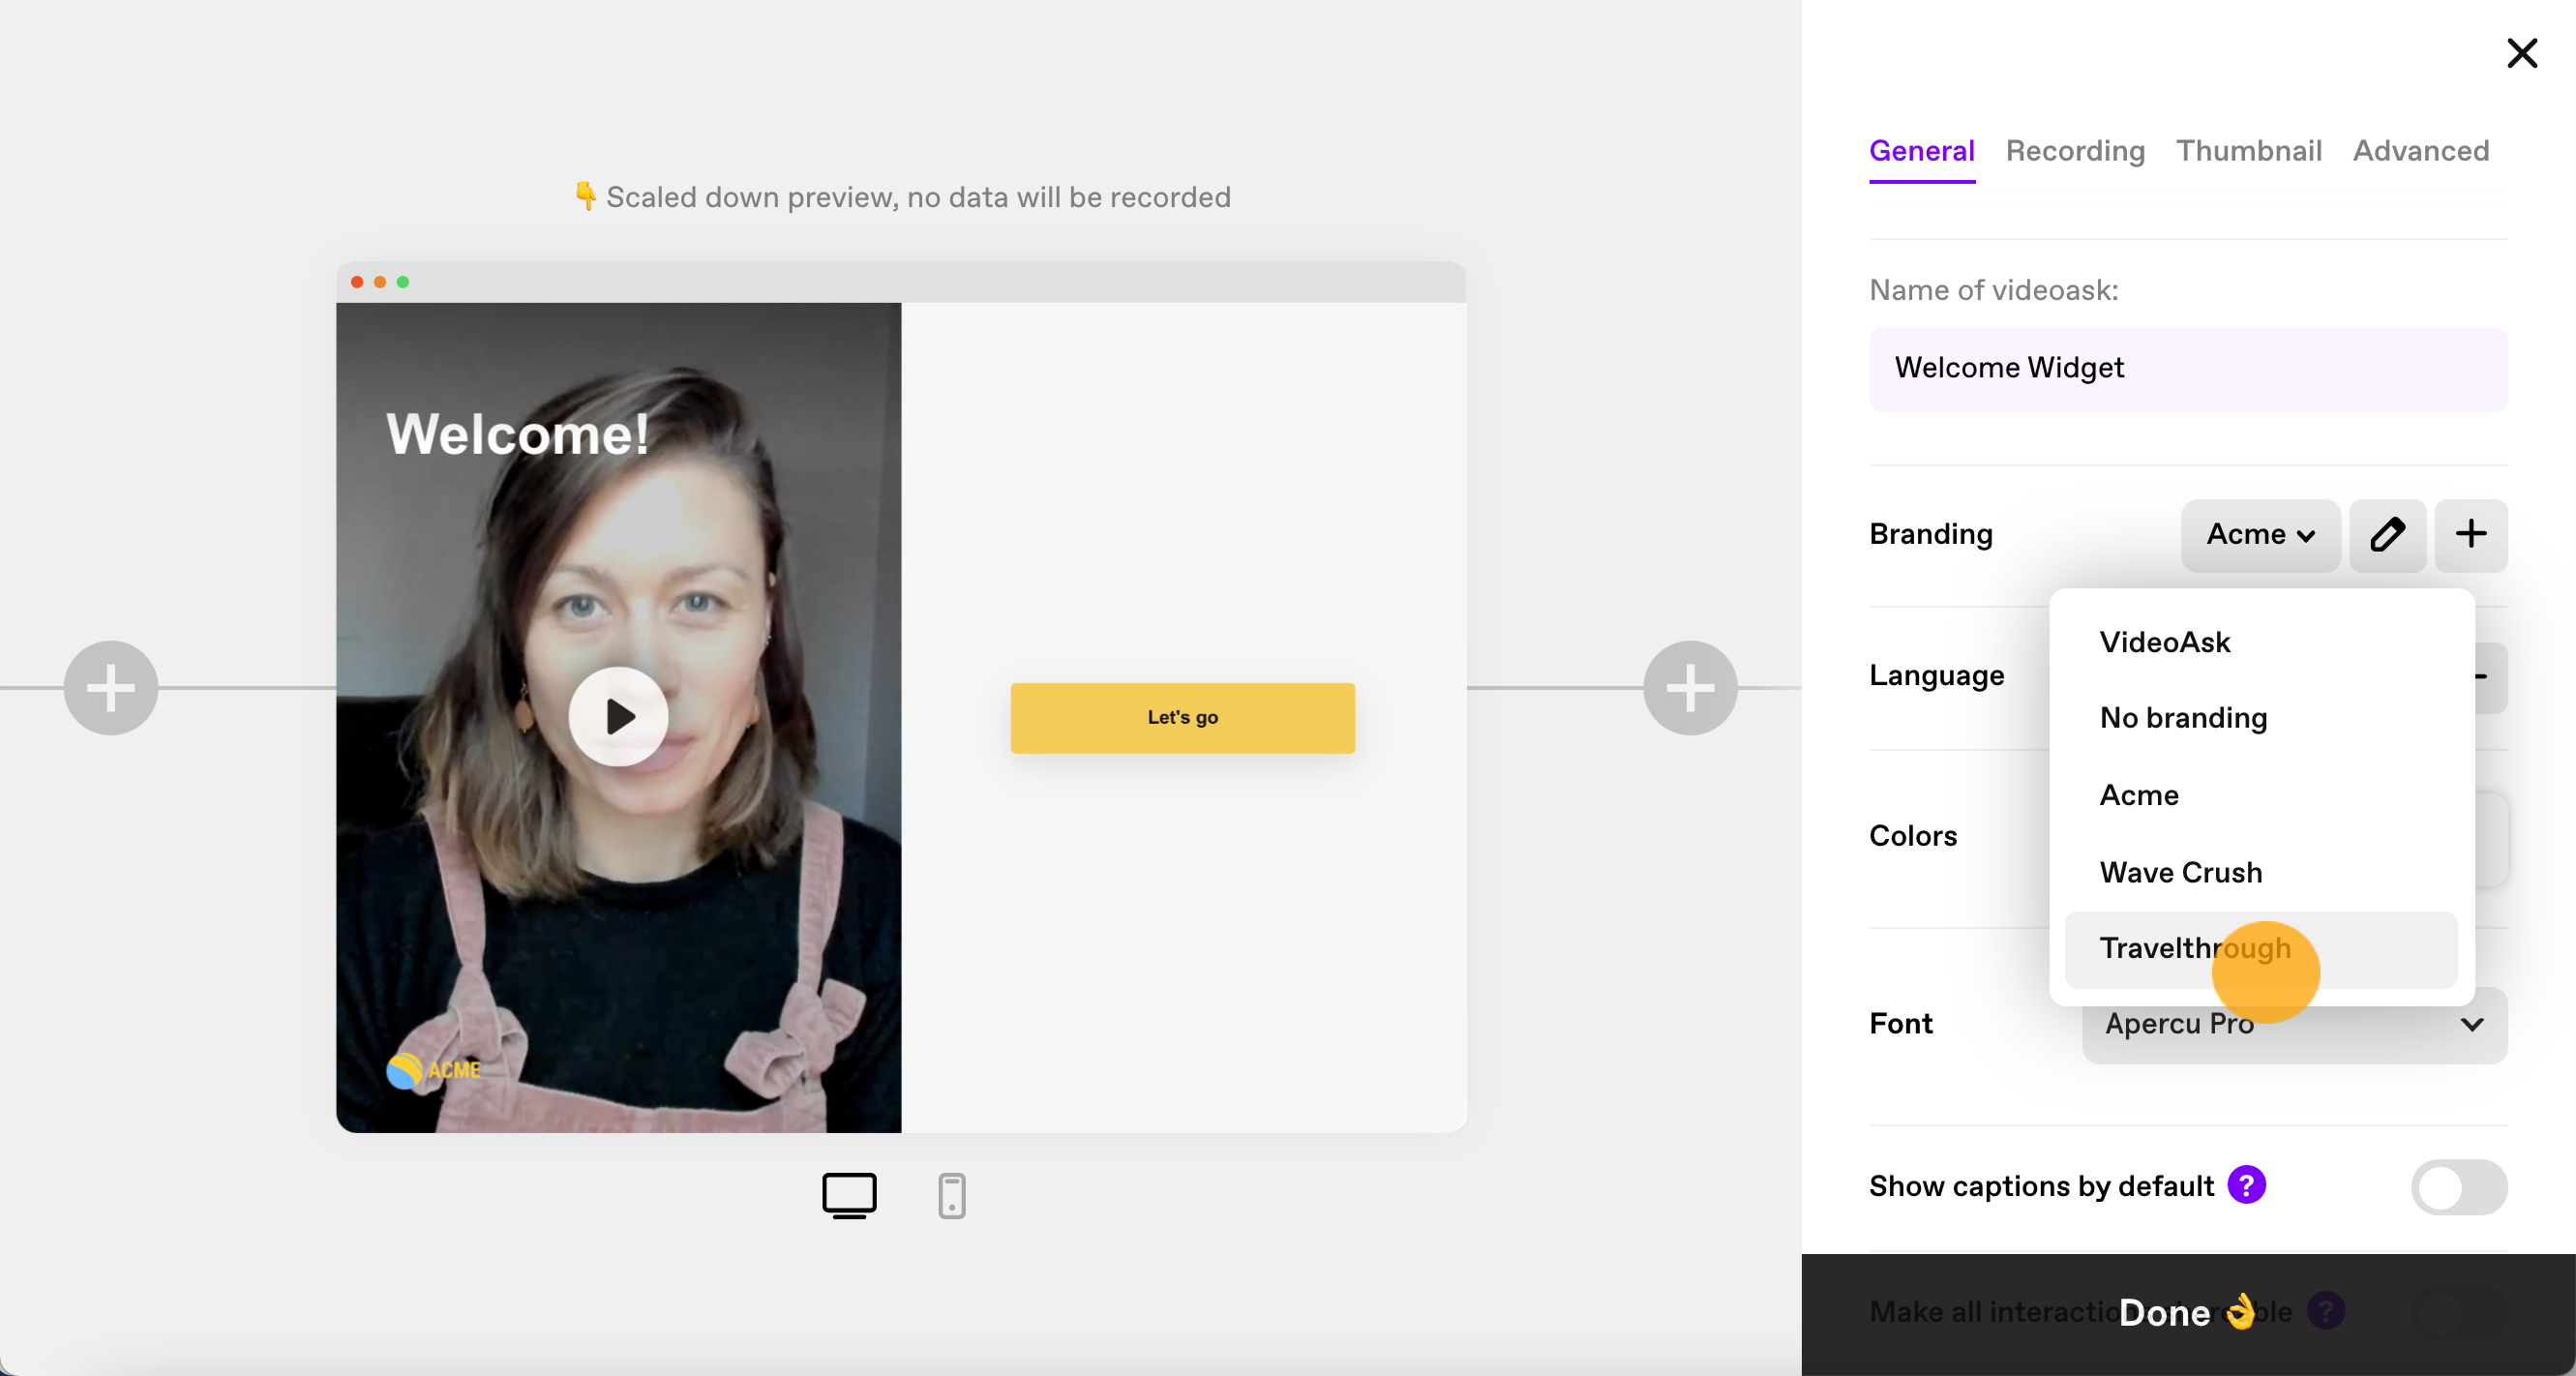Viewport: 2576px width, 1376px height.
Task: Select Acme from branding list
Action: (2260, 795)
